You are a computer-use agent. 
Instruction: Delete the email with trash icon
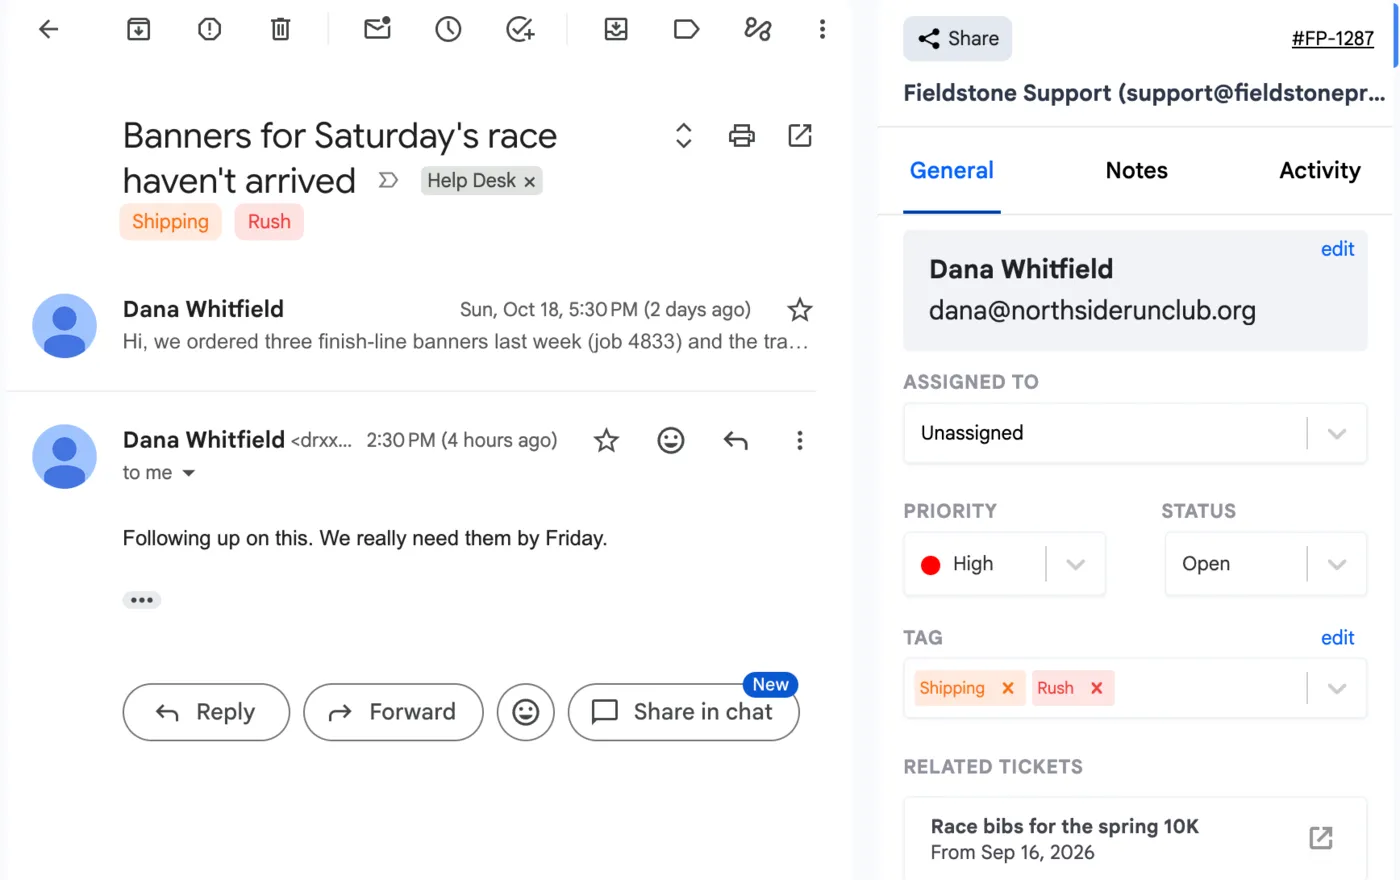[281, 29]
